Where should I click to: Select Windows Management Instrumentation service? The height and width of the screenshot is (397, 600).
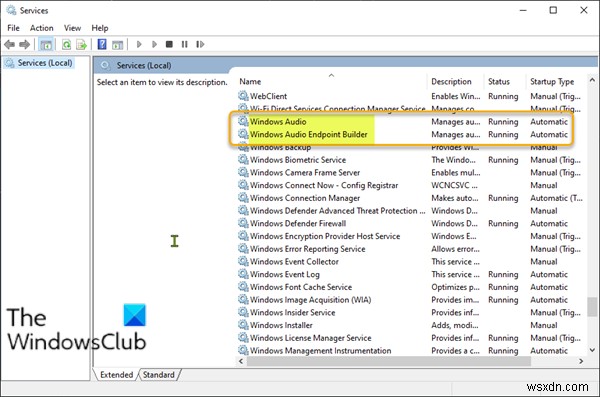tap(320, 351)
